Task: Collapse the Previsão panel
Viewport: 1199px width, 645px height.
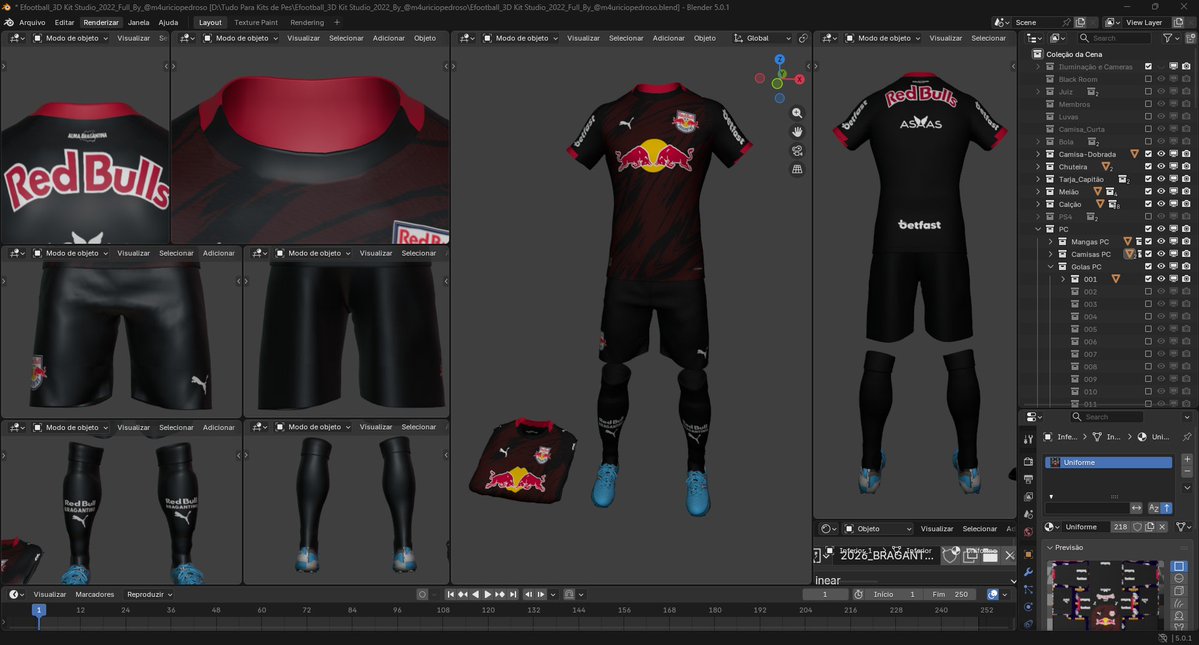Action: click(x=1050, y=547)
